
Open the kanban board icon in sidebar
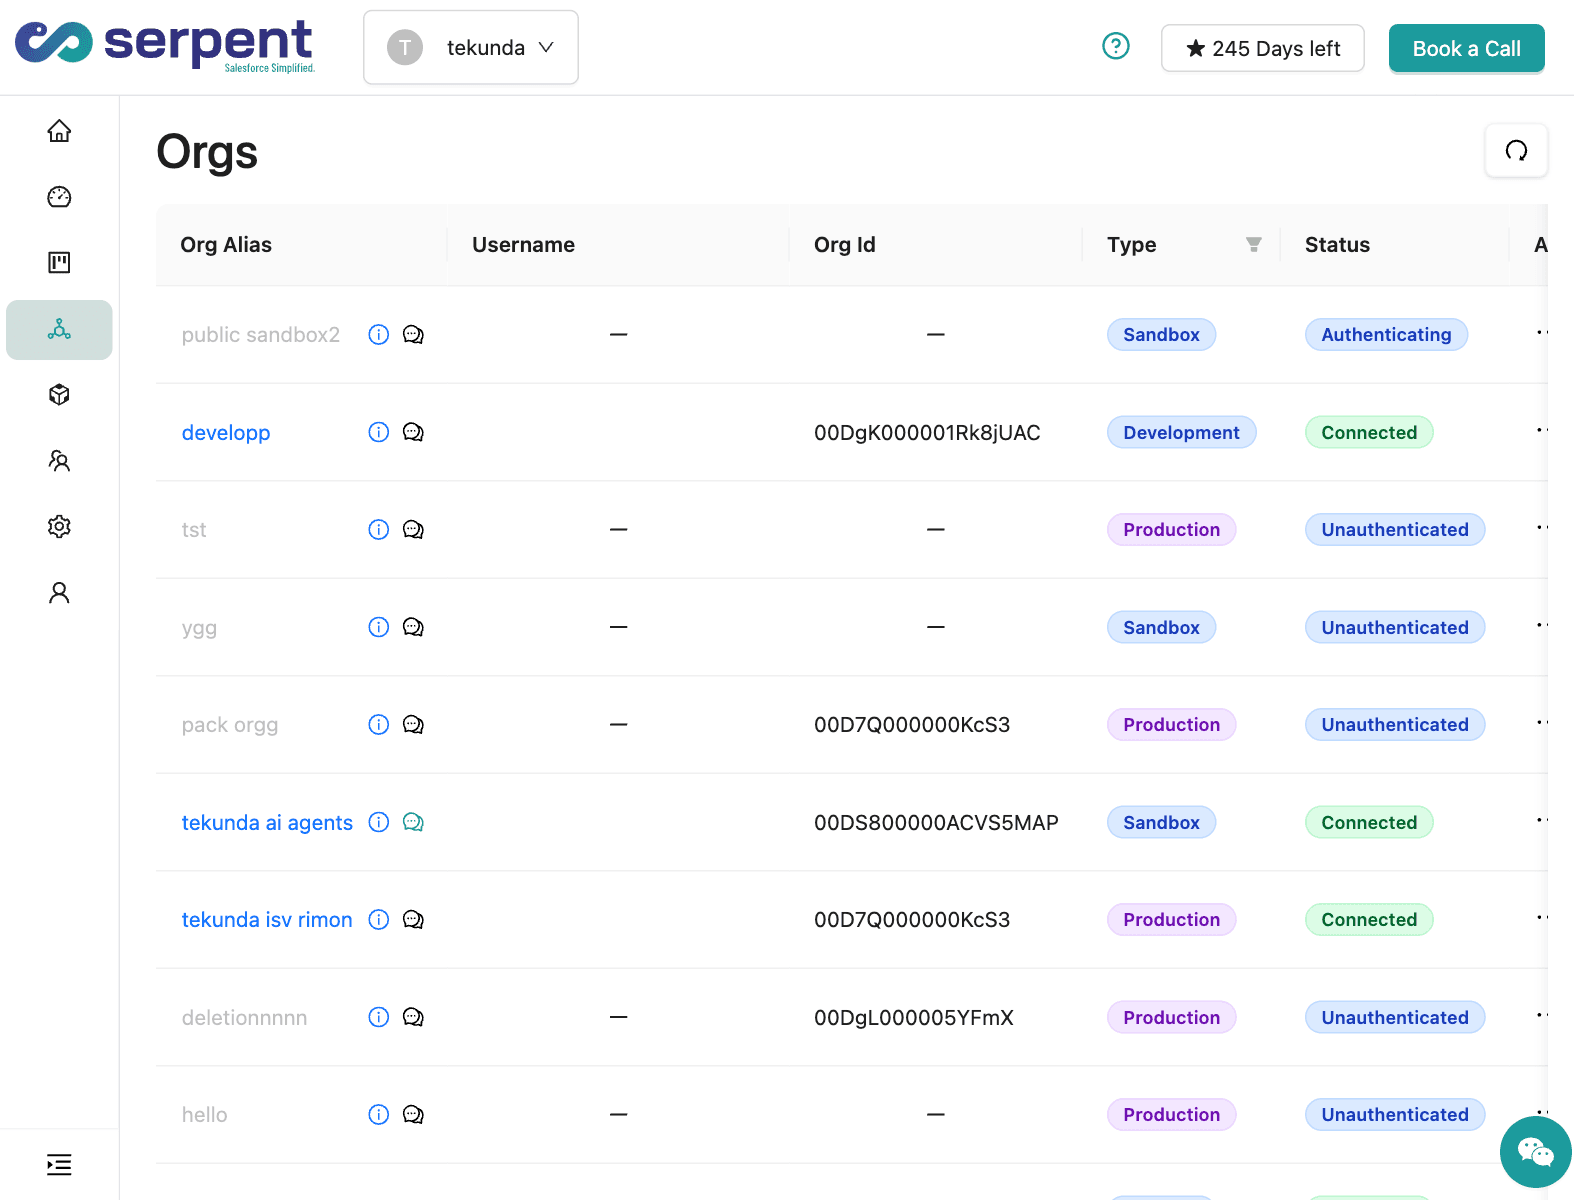(x=59, y=263)
